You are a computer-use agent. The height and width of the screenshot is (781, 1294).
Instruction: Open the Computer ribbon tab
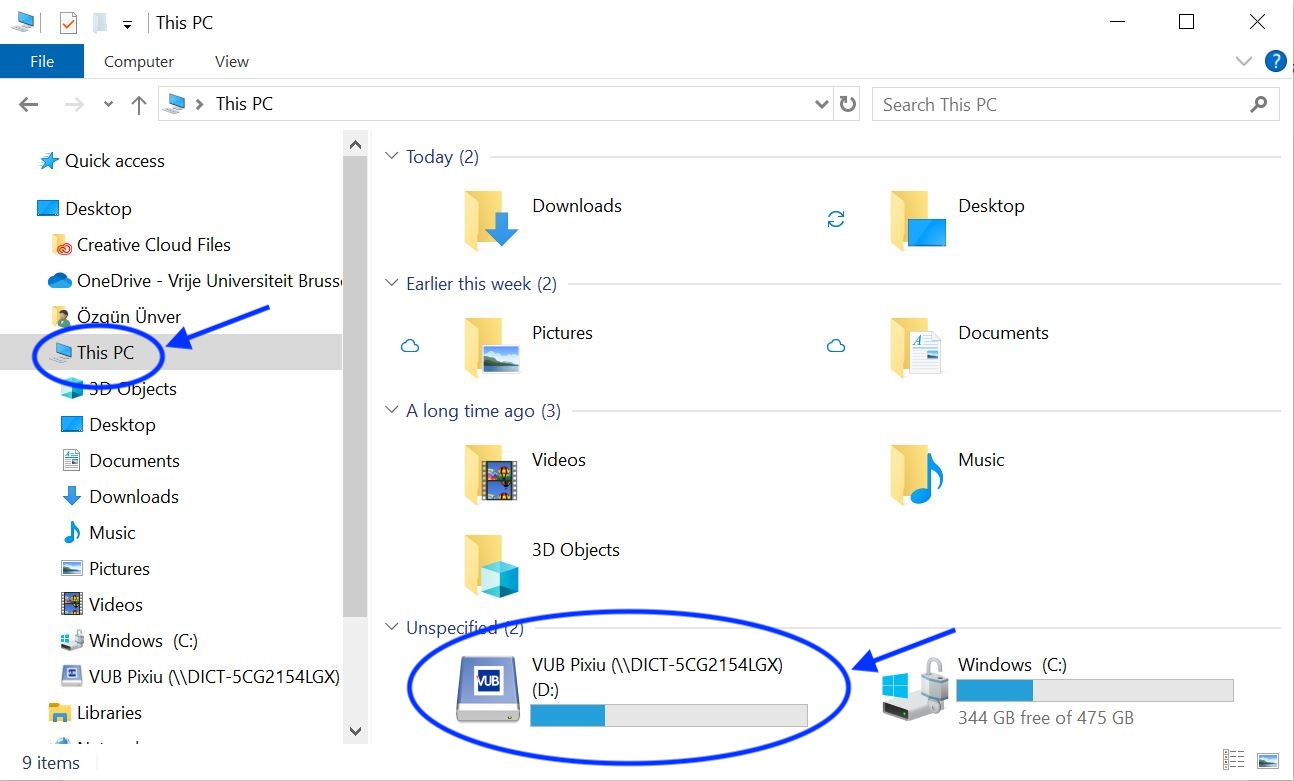(139, 61)
